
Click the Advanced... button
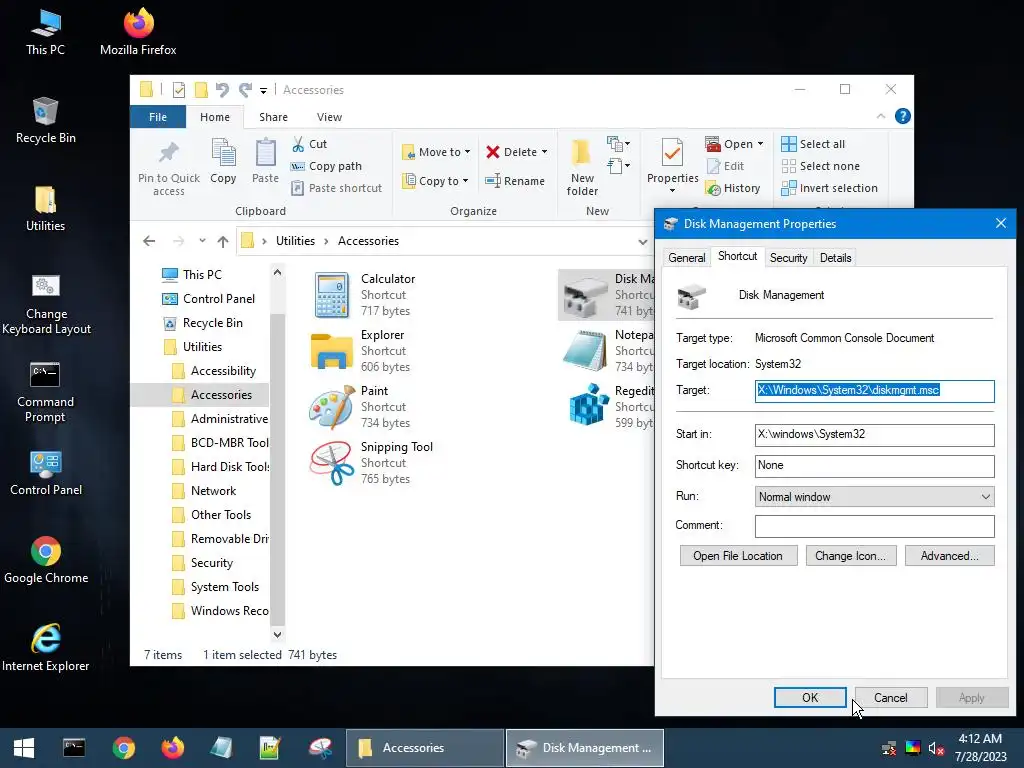(950, 556)
